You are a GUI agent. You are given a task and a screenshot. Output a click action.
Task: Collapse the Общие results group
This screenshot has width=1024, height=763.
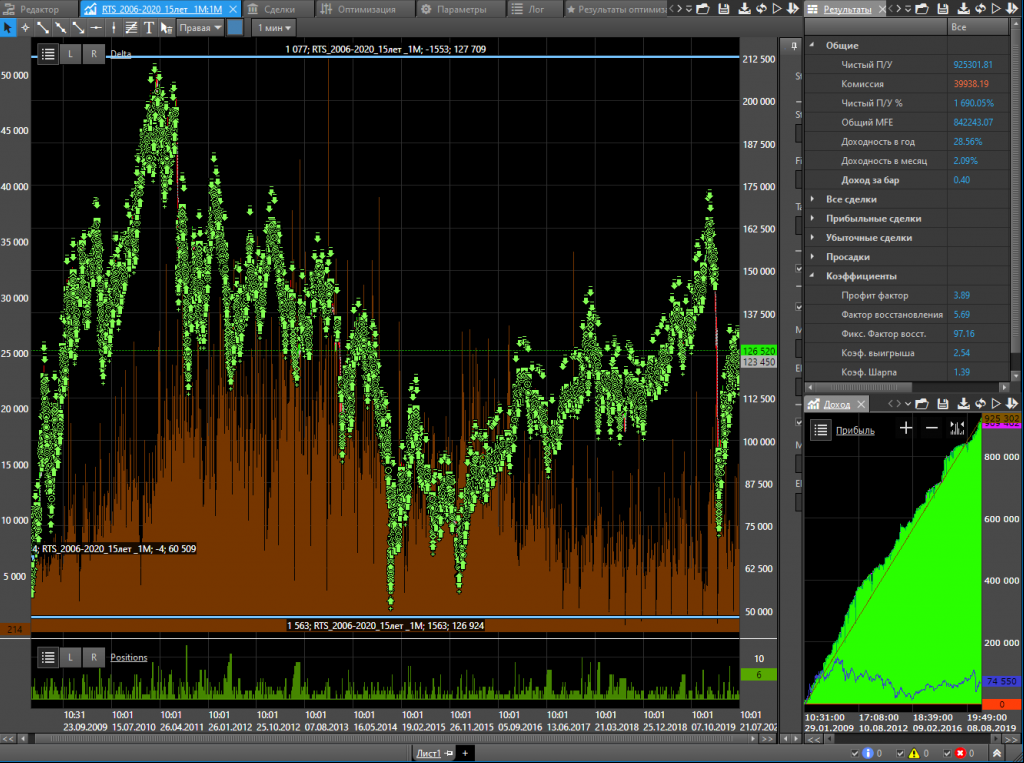pyautogui.click(x=812, y=45)
